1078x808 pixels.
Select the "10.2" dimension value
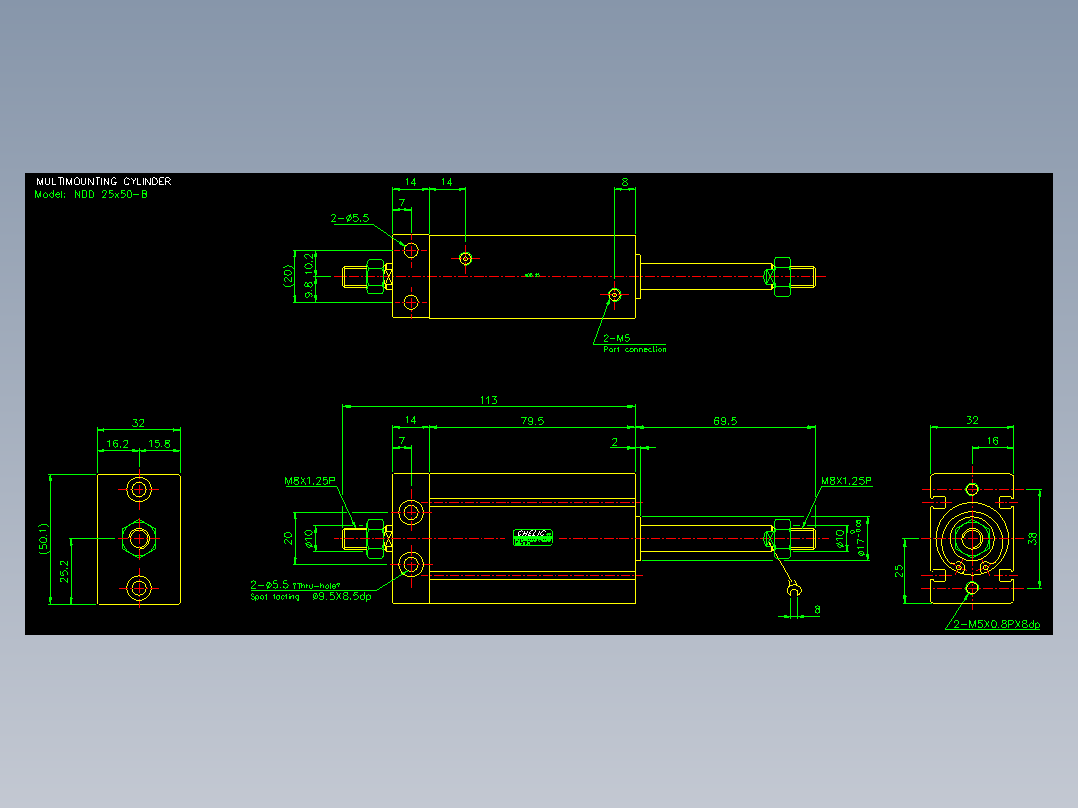coord(309,263)
